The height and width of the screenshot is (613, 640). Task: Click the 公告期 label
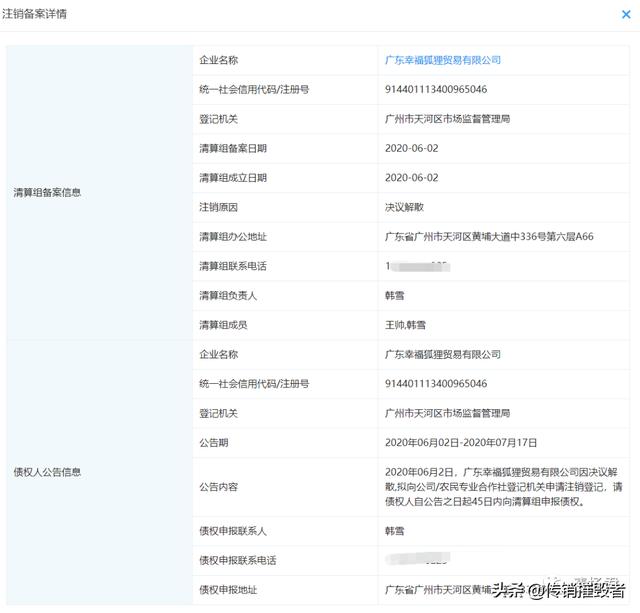click(x=213, y=442)
